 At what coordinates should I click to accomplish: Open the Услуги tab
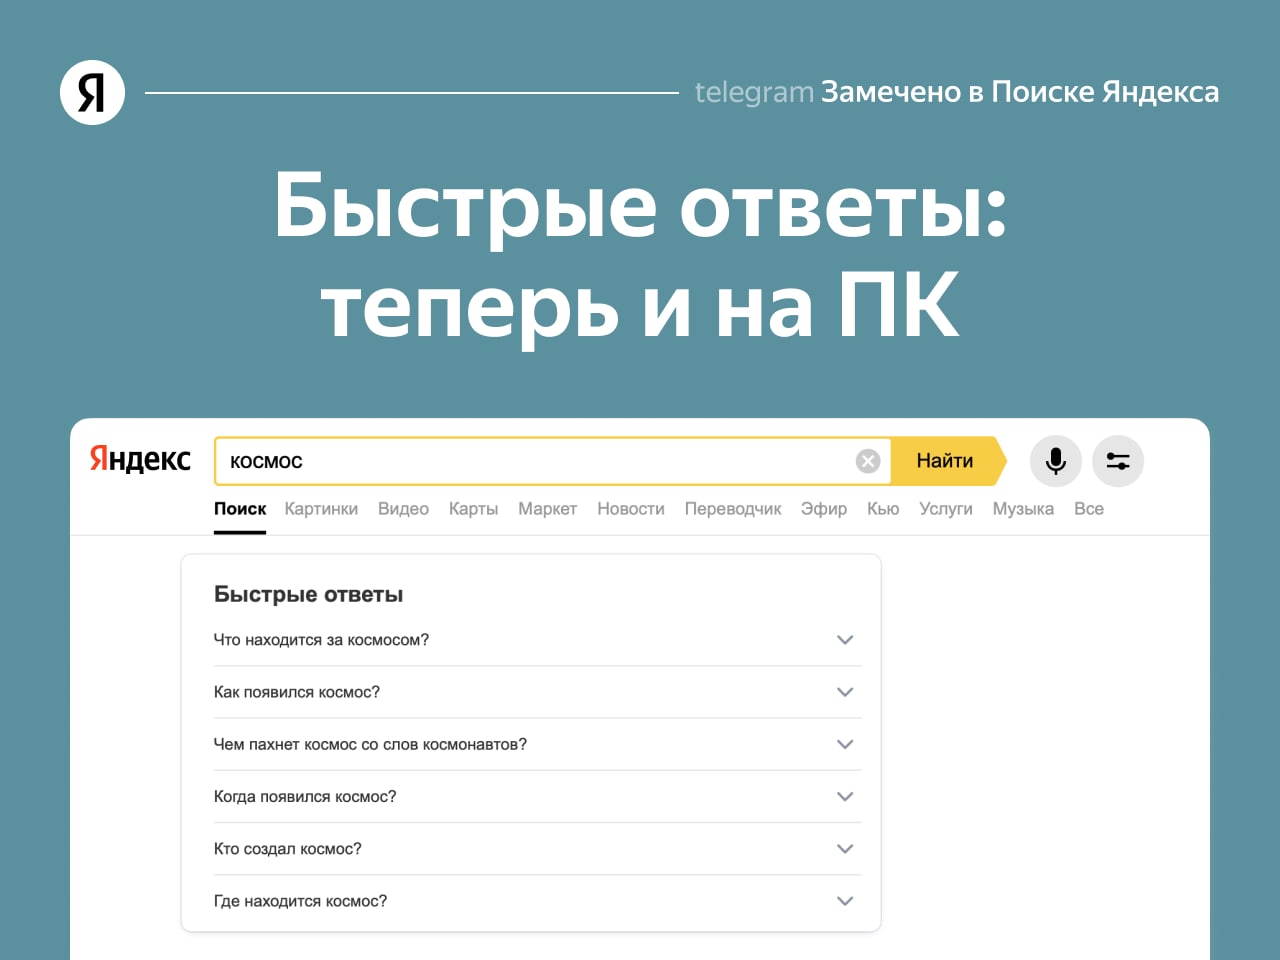(946, 509)
